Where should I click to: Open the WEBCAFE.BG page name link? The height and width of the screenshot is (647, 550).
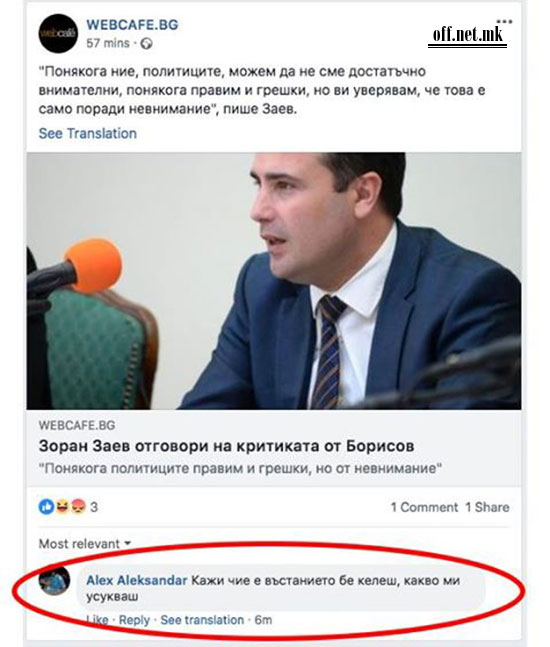point(132,24)
